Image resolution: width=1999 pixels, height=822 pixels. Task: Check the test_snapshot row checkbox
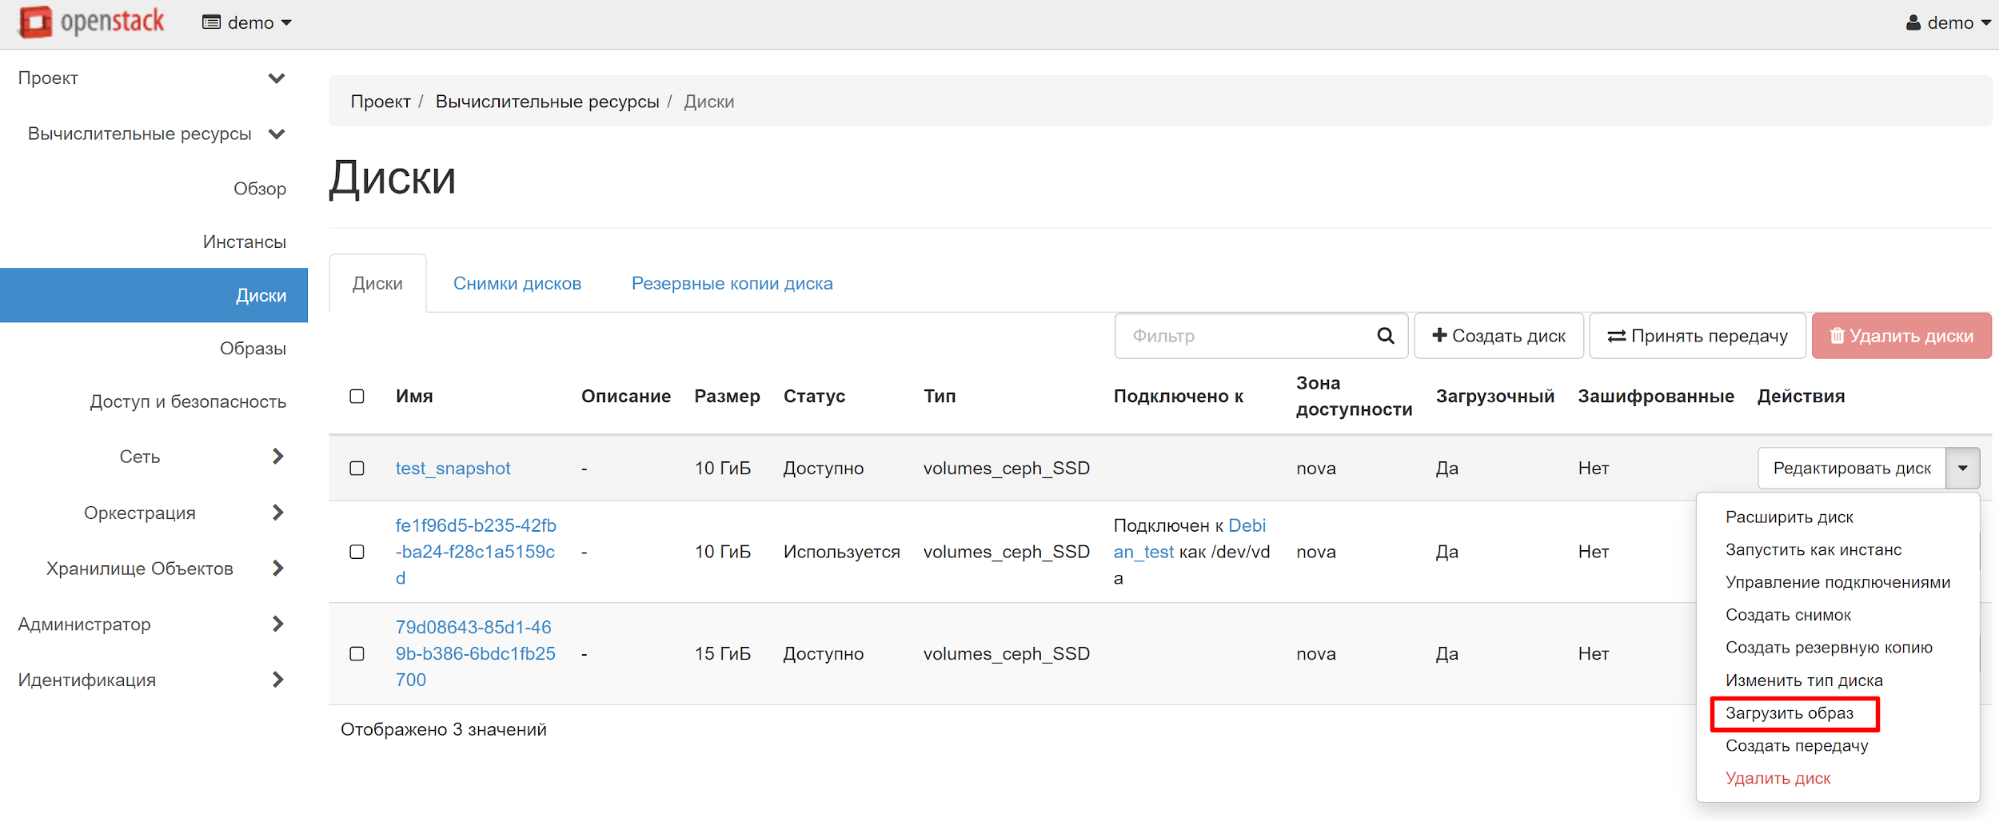[x=357, y=468]
